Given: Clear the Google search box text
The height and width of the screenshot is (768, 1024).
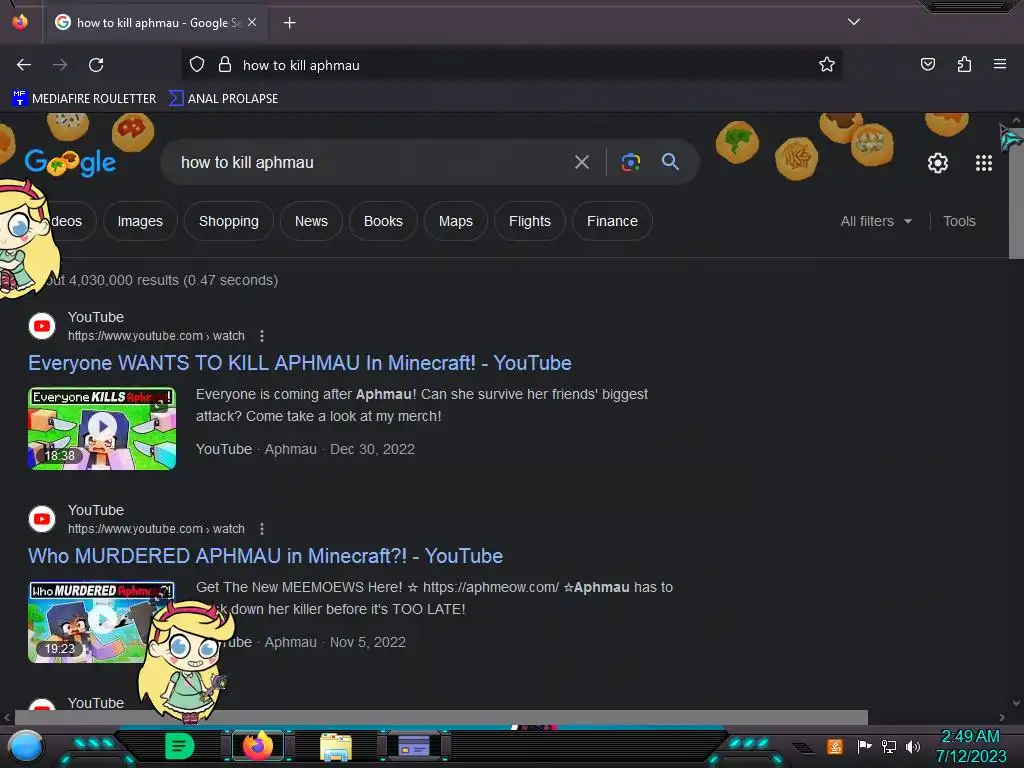Looking at the screenshot, I should 581,162.
